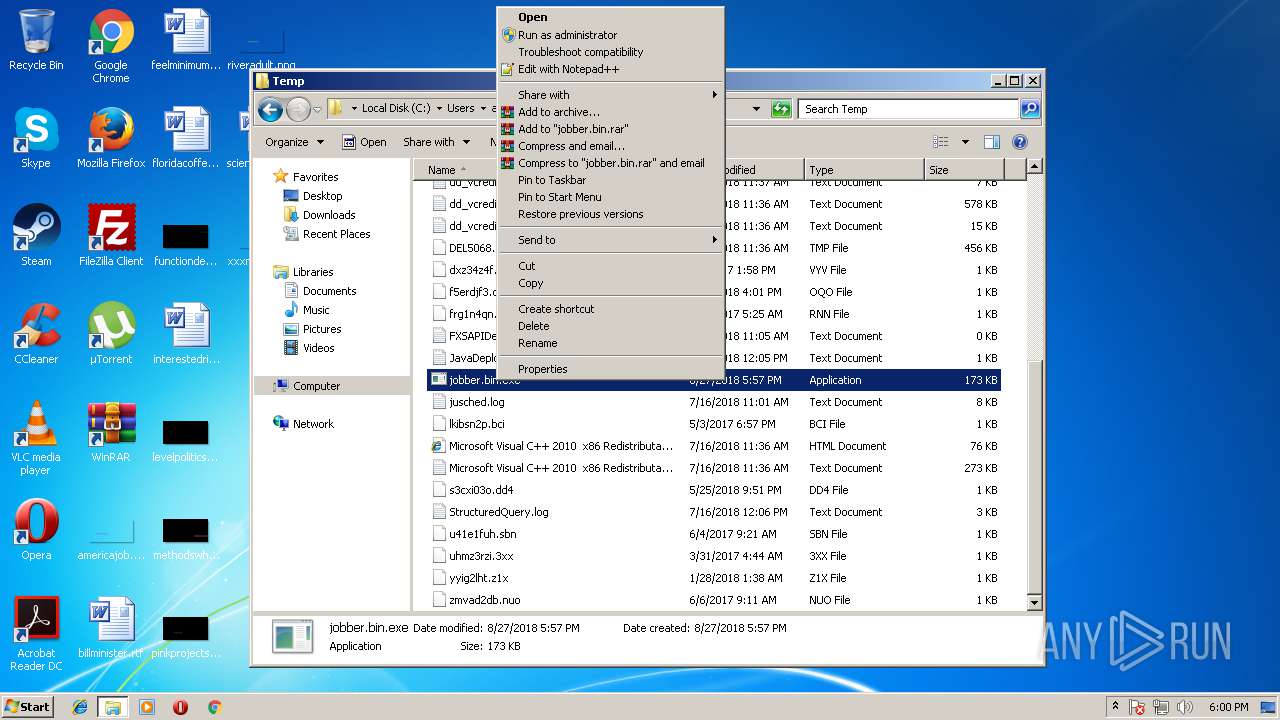1280x720 pixels.
Task: Select Cut in context menu
Action: point(610,266)
